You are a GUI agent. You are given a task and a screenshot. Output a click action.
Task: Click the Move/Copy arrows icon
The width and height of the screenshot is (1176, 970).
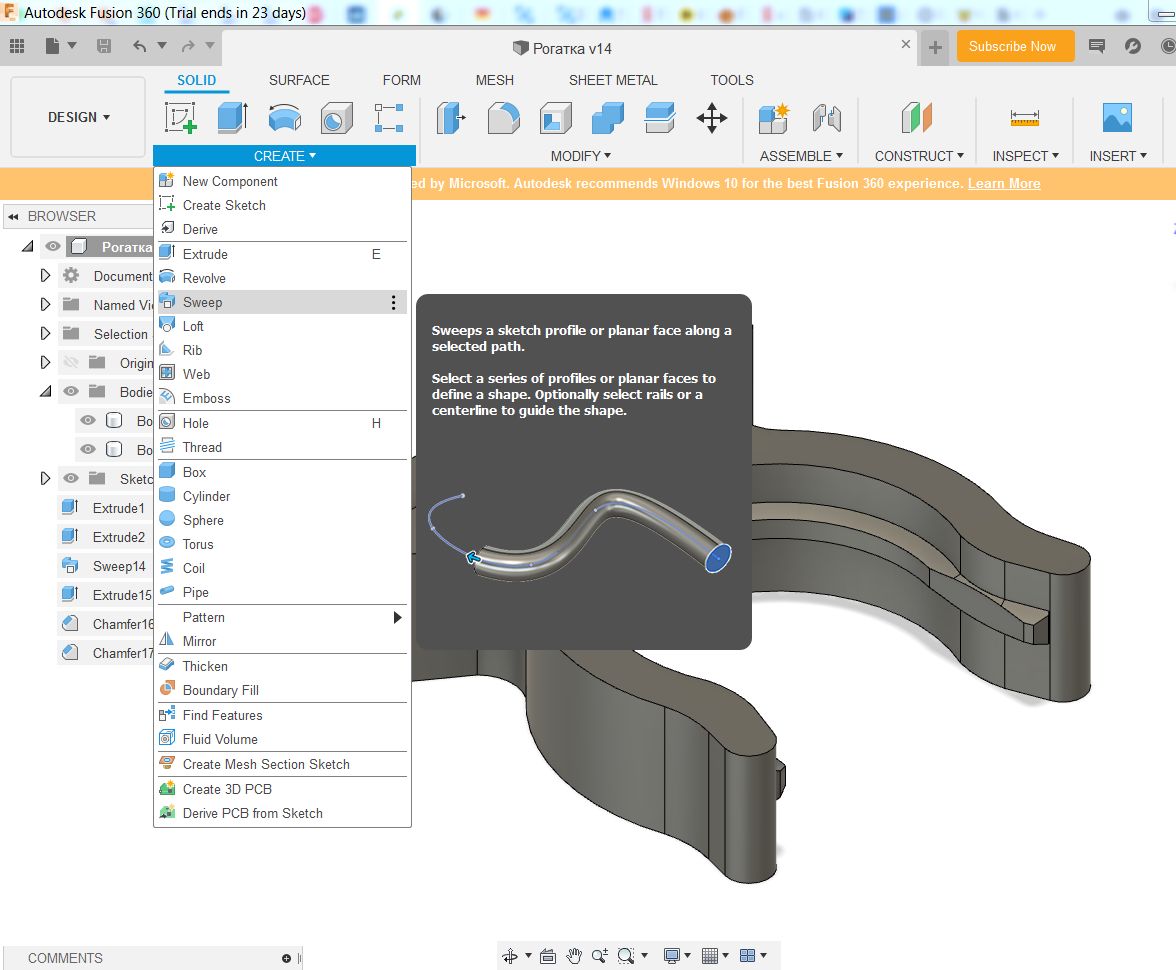[711, 118]
